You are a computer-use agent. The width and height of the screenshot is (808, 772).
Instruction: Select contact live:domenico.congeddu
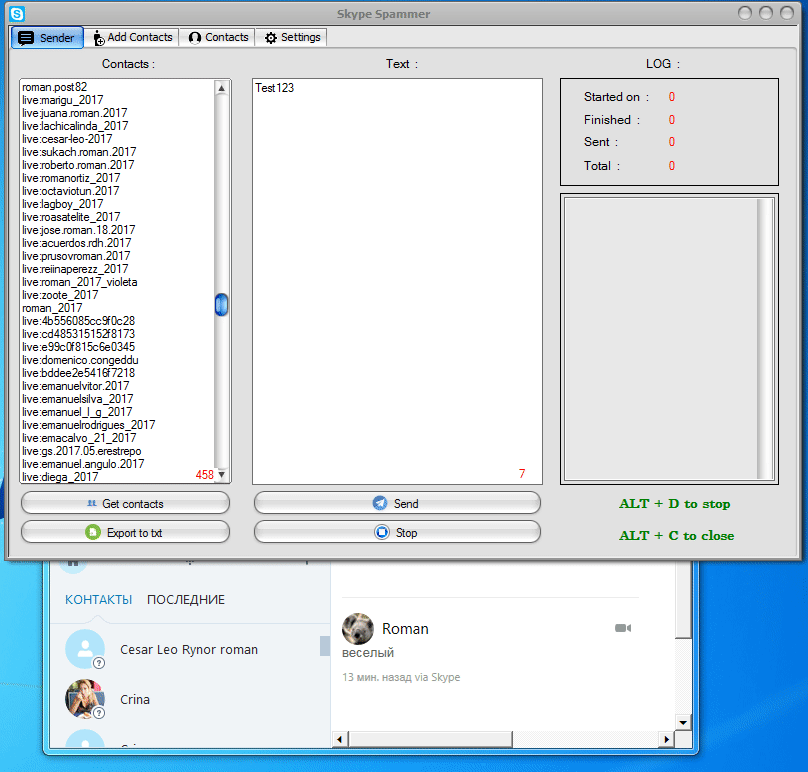[80, 360]
